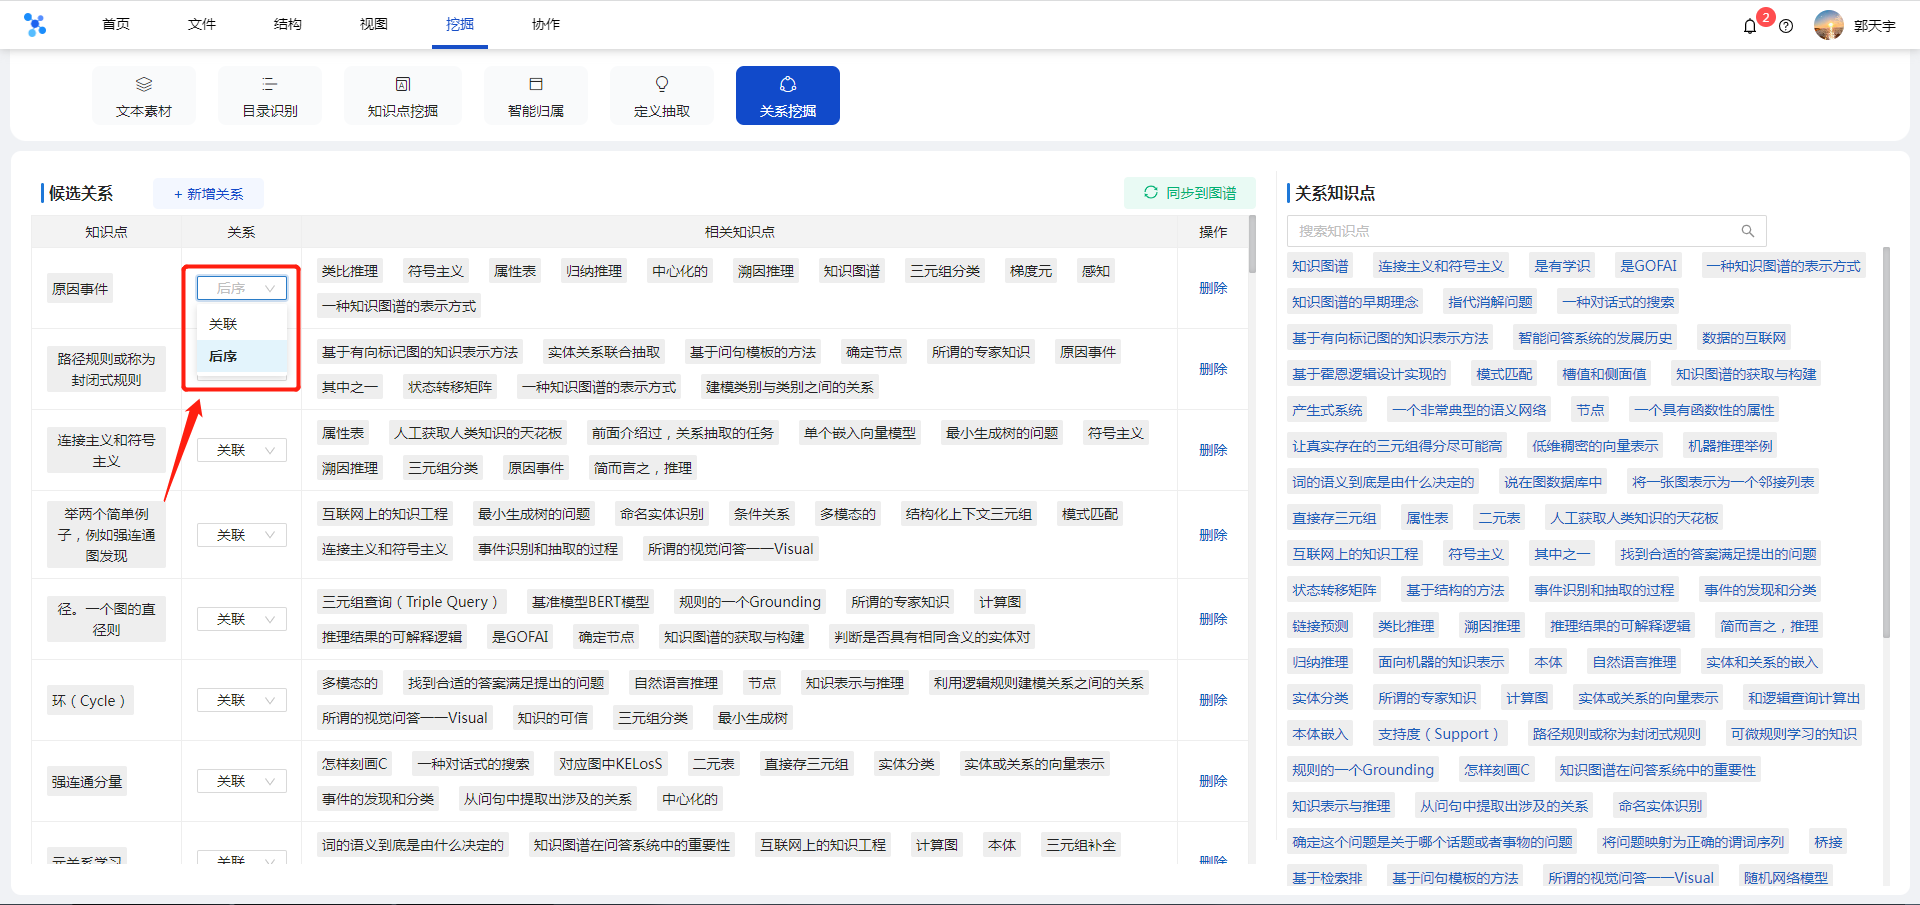Choose 后序 in the dropdown list
Screen dimensions: 1920x905
coord(242,356)
